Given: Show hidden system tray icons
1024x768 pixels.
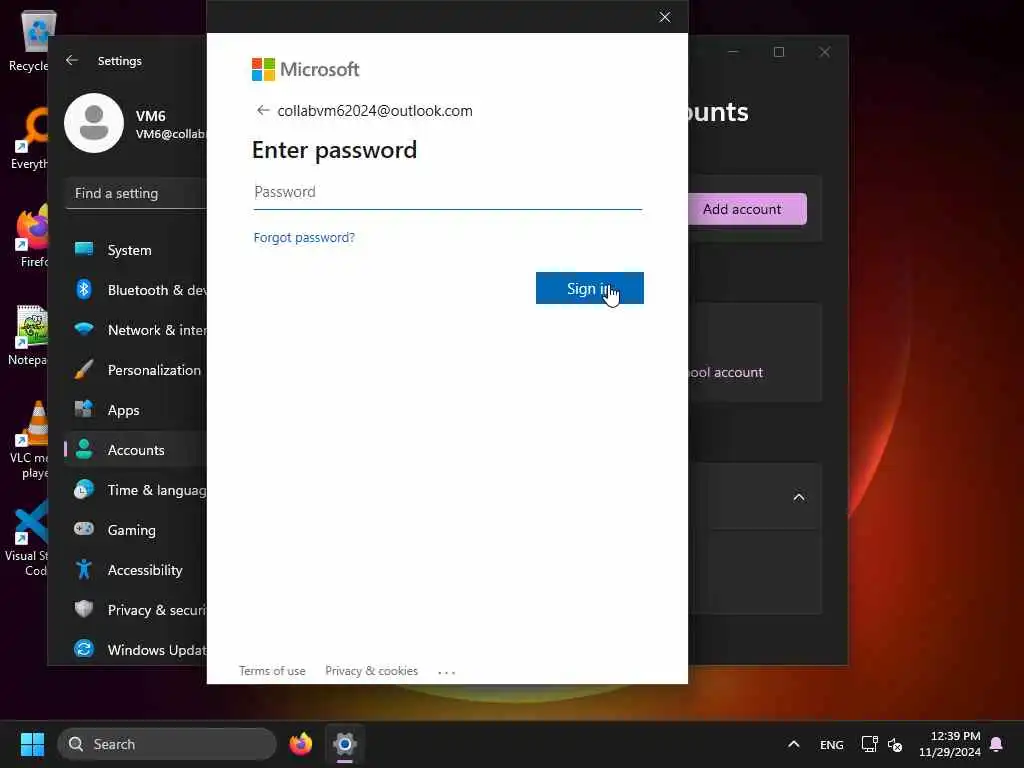Looking at the screenshot, I should (793, 744).
